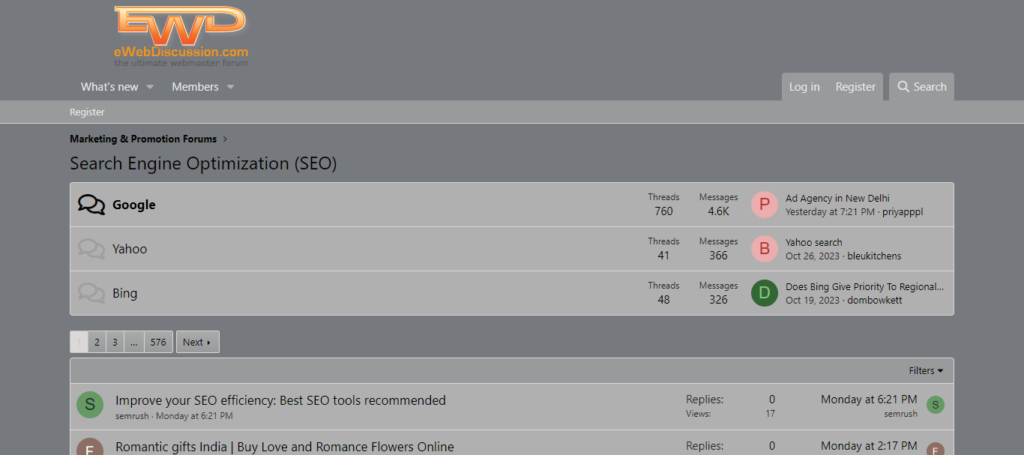The image size is (1024, 455).
Task: Click dombowkett's green D avatar
Action: coord(764,293)
